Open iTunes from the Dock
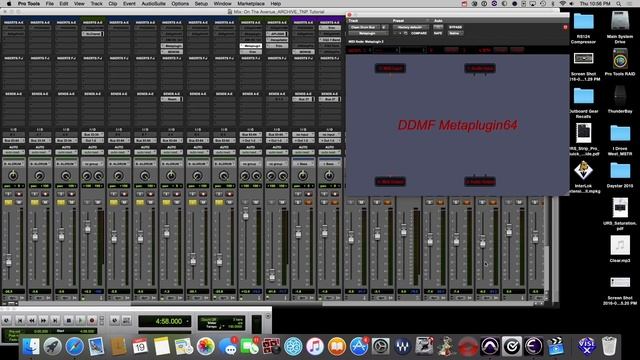 (315, 347)
